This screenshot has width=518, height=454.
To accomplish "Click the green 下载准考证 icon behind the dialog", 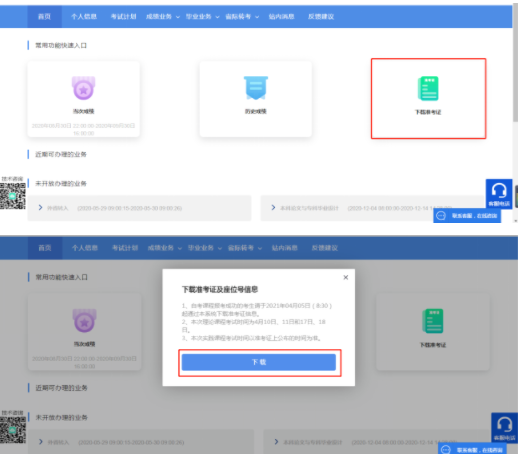I will coord(433,321).
